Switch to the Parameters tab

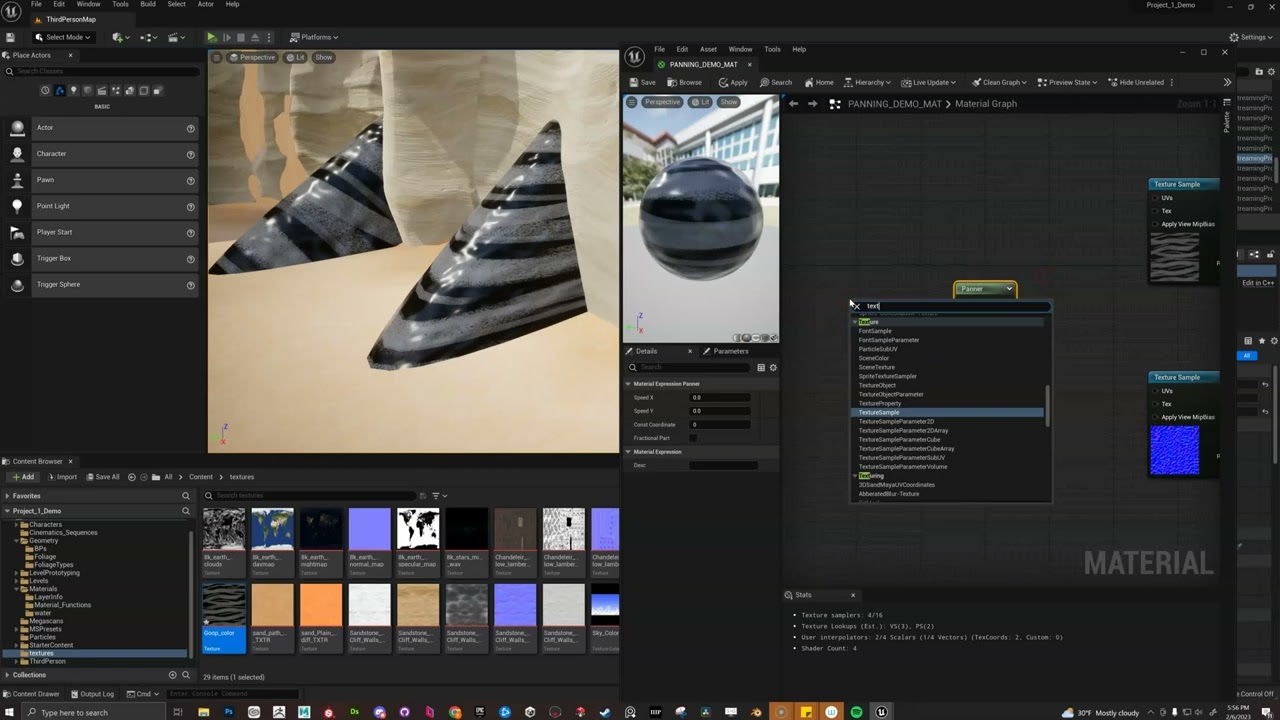725,351
